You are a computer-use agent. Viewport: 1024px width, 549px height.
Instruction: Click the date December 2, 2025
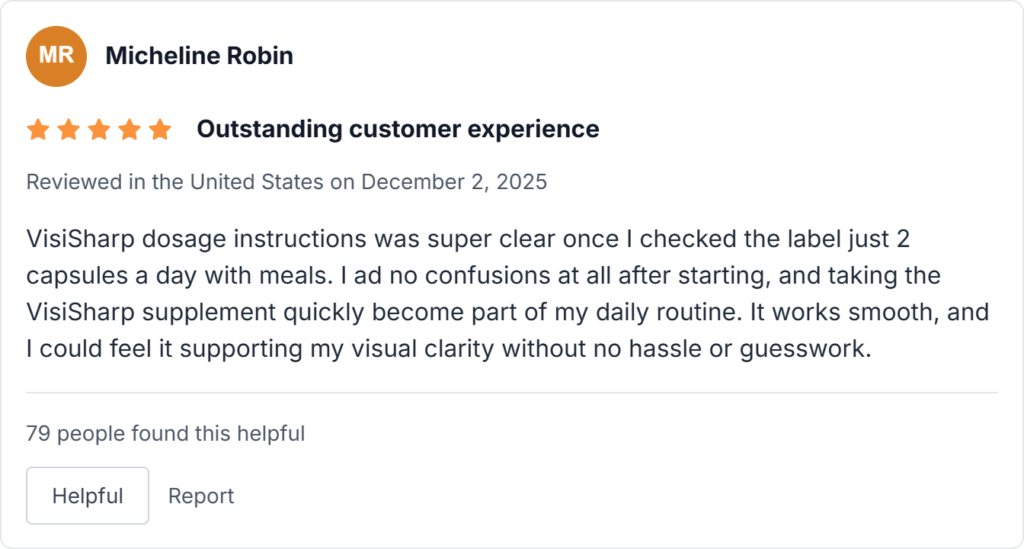coord(454,182)
